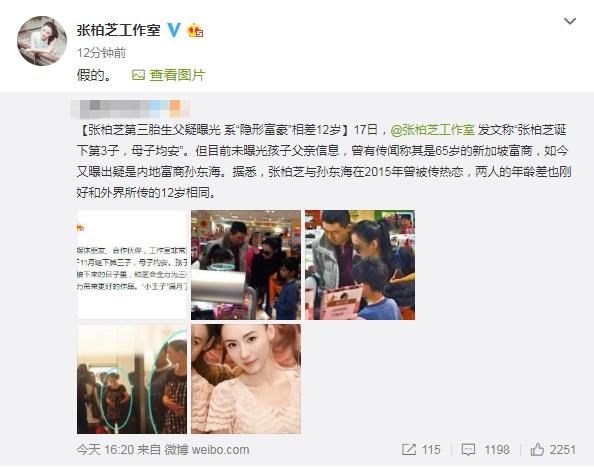This screenshot has width=594, height=467.
Task: Click the membership crown badge icon
Action: point(195,30)
